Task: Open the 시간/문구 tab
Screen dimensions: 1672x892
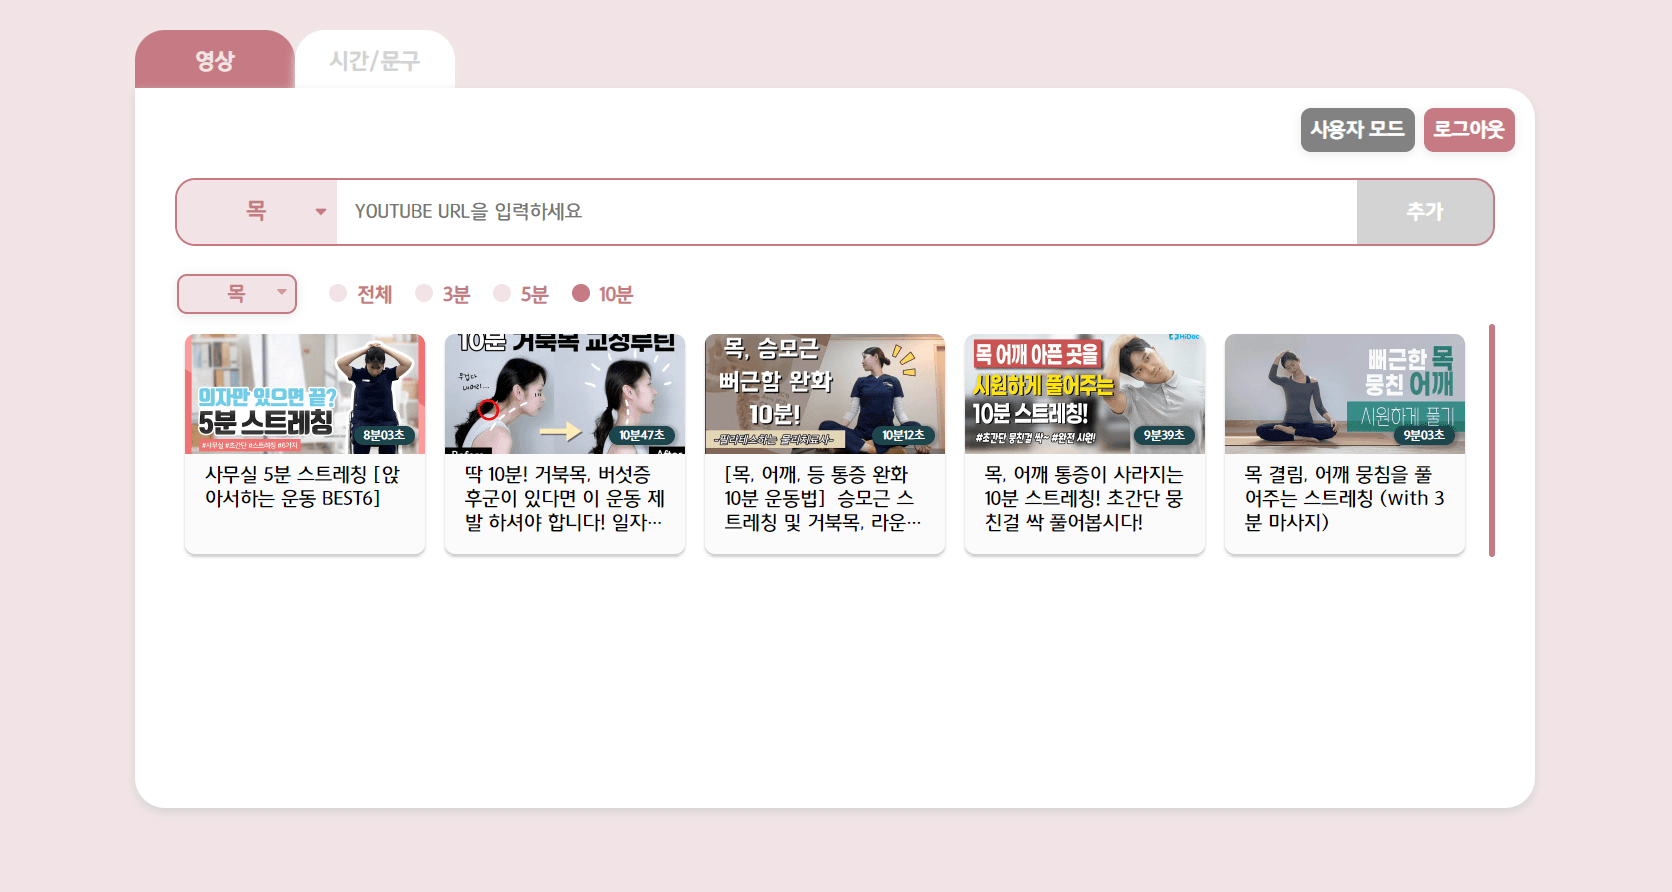Action: (x=374, y=60)
